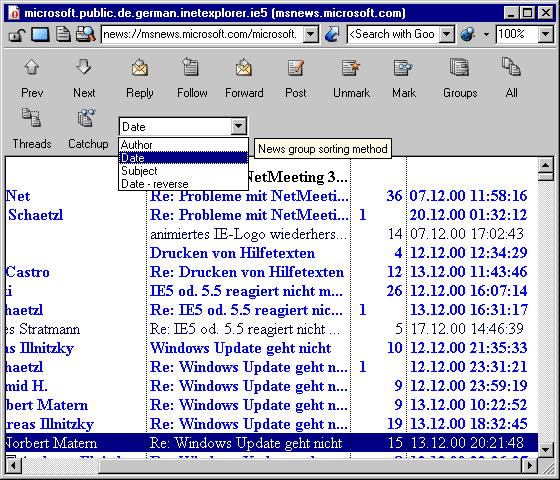Click date 17.12.00 14:46:39

467,329
